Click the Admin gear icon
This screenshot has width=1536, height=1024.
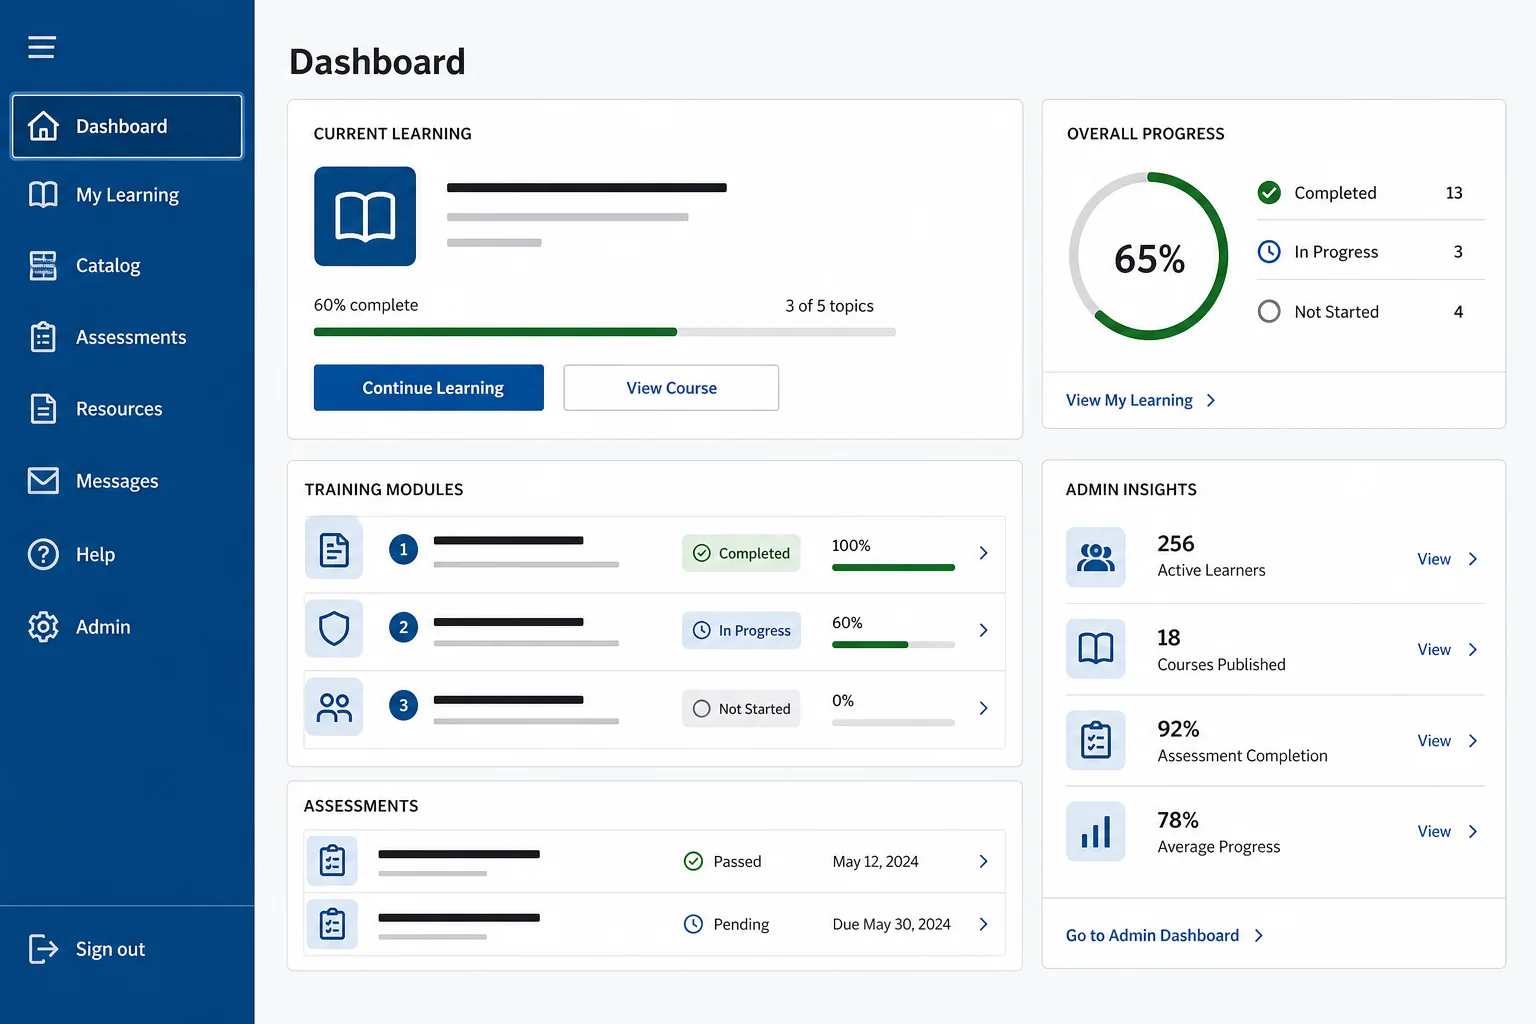point(43,627)
